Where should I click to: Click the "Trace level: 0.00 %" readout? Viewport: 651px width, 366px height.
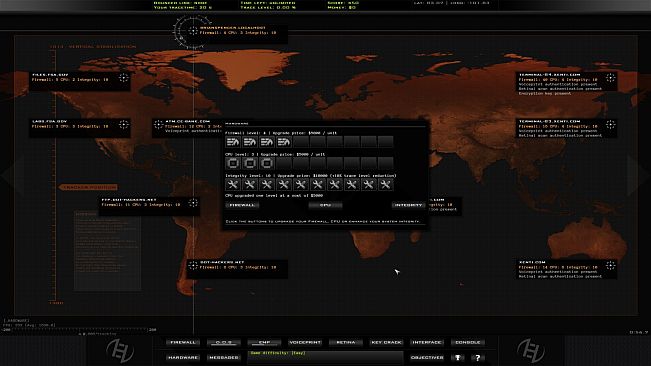(268, 7)
